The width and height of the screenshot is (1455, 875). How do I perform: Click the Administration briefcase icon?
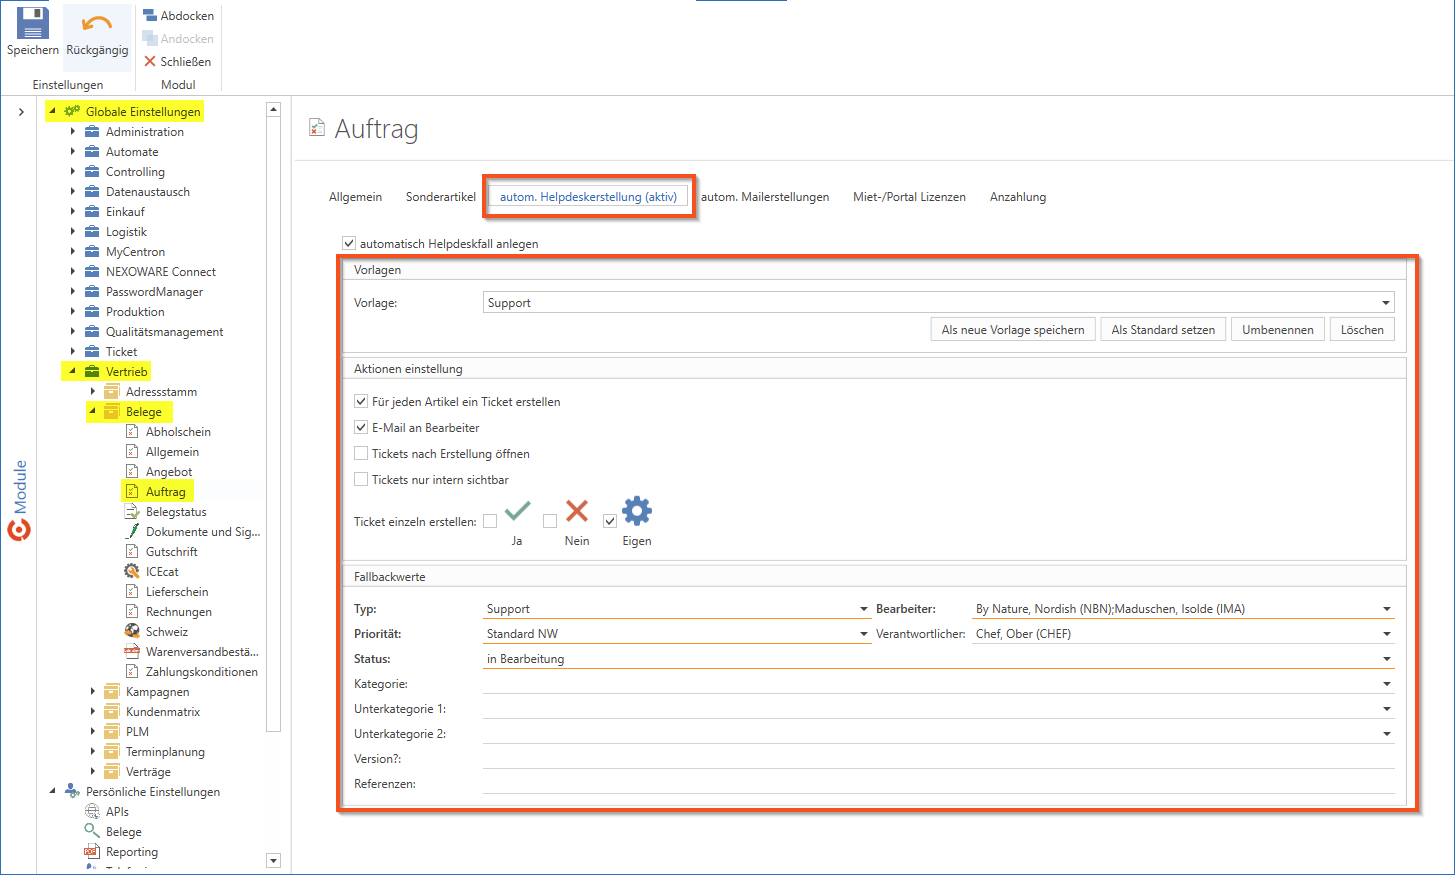tap(92, 131)
